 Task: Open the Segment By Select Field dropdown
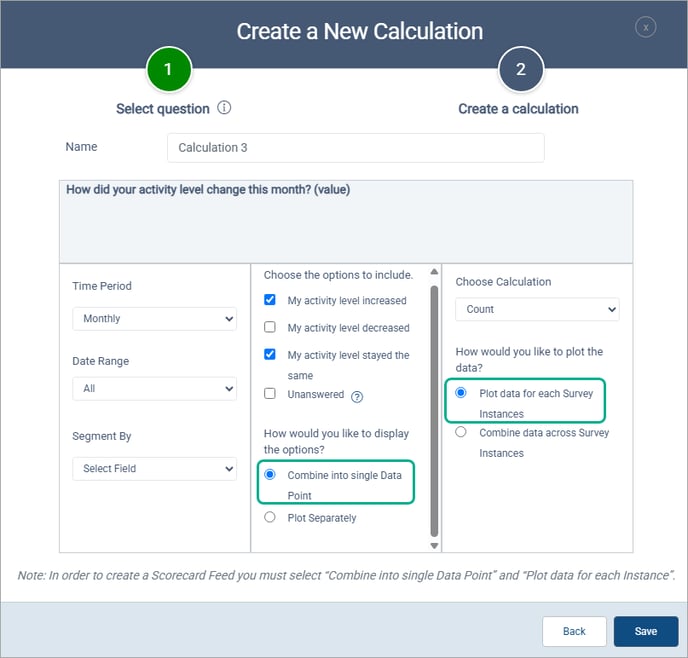[x=154, y=468]
